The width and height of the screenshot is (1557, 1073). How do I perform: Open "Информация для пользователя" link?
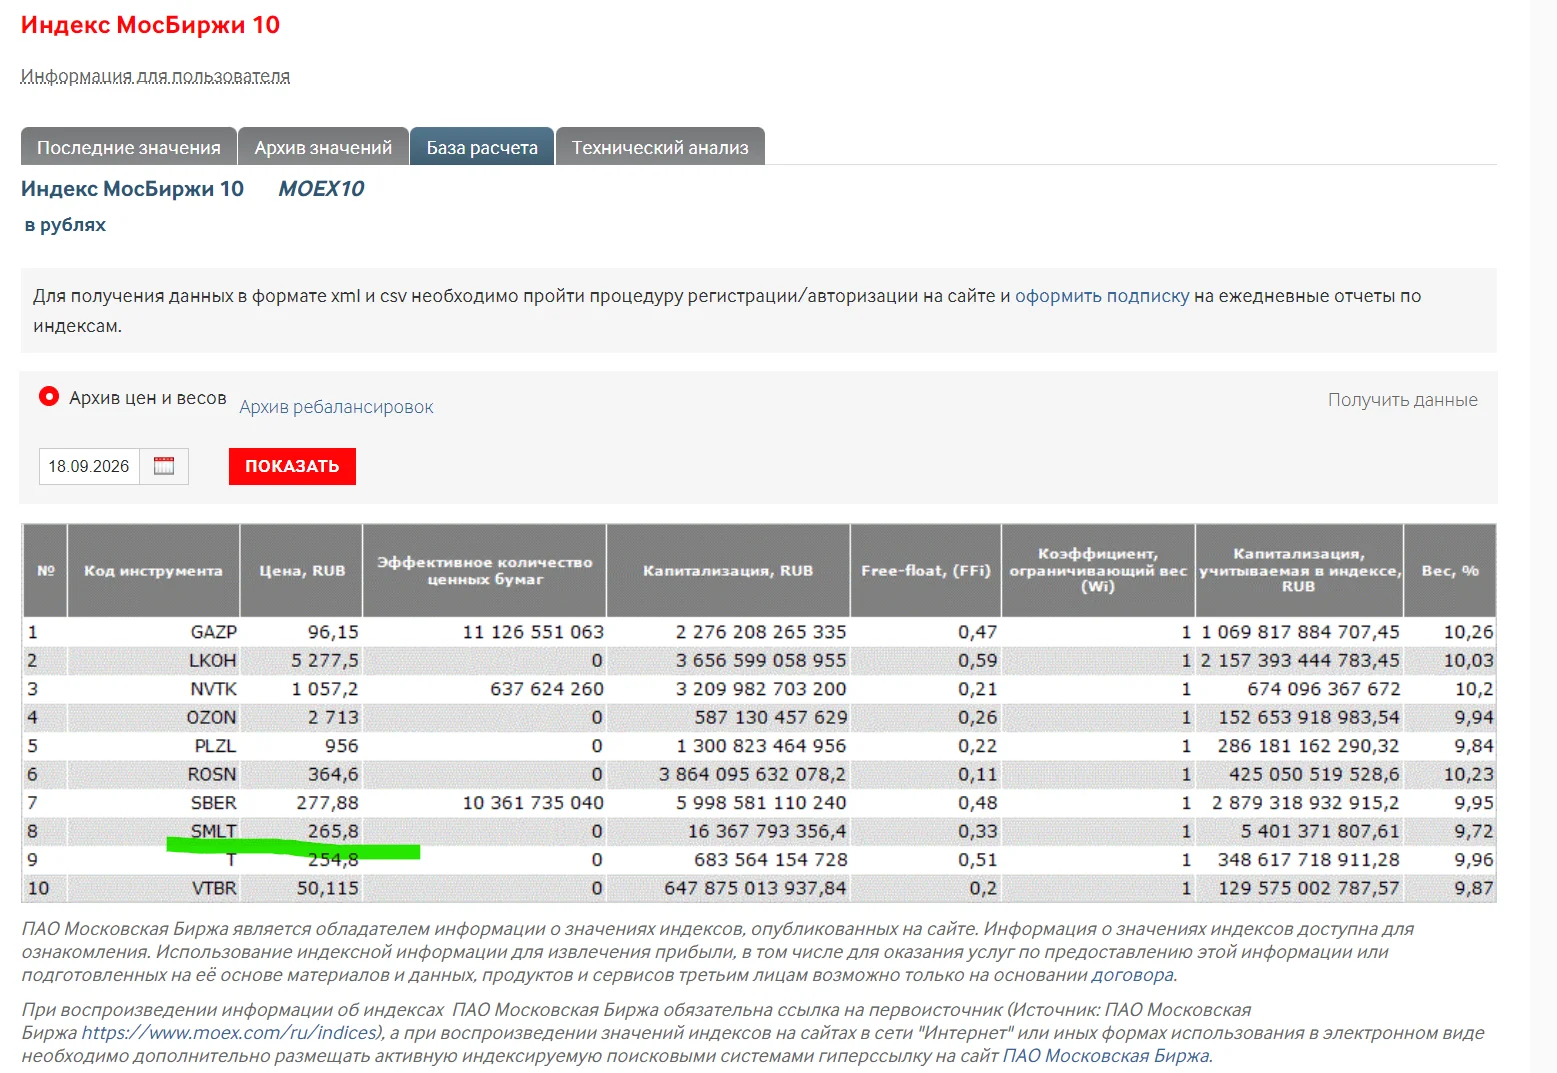(x=155, y=76)
